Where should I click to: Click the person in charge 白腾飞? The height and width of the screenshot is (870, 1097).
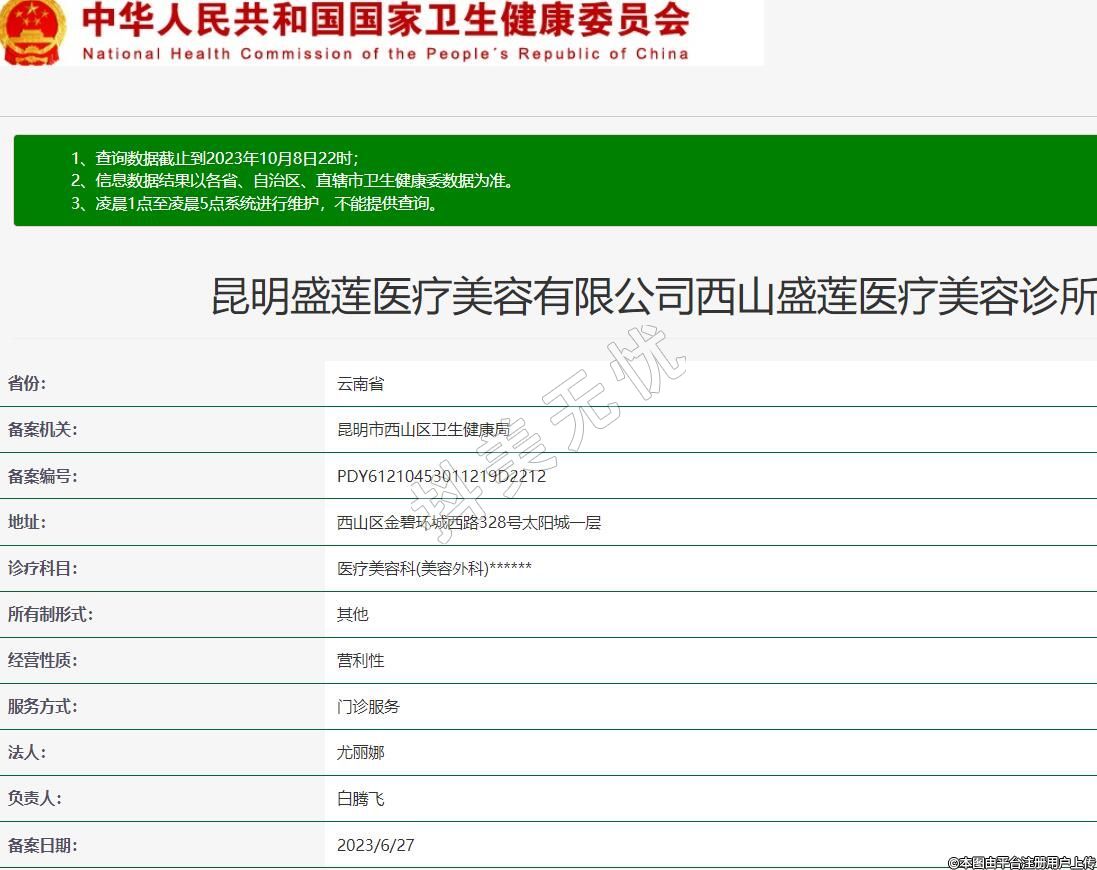click(x=360, y=799)
